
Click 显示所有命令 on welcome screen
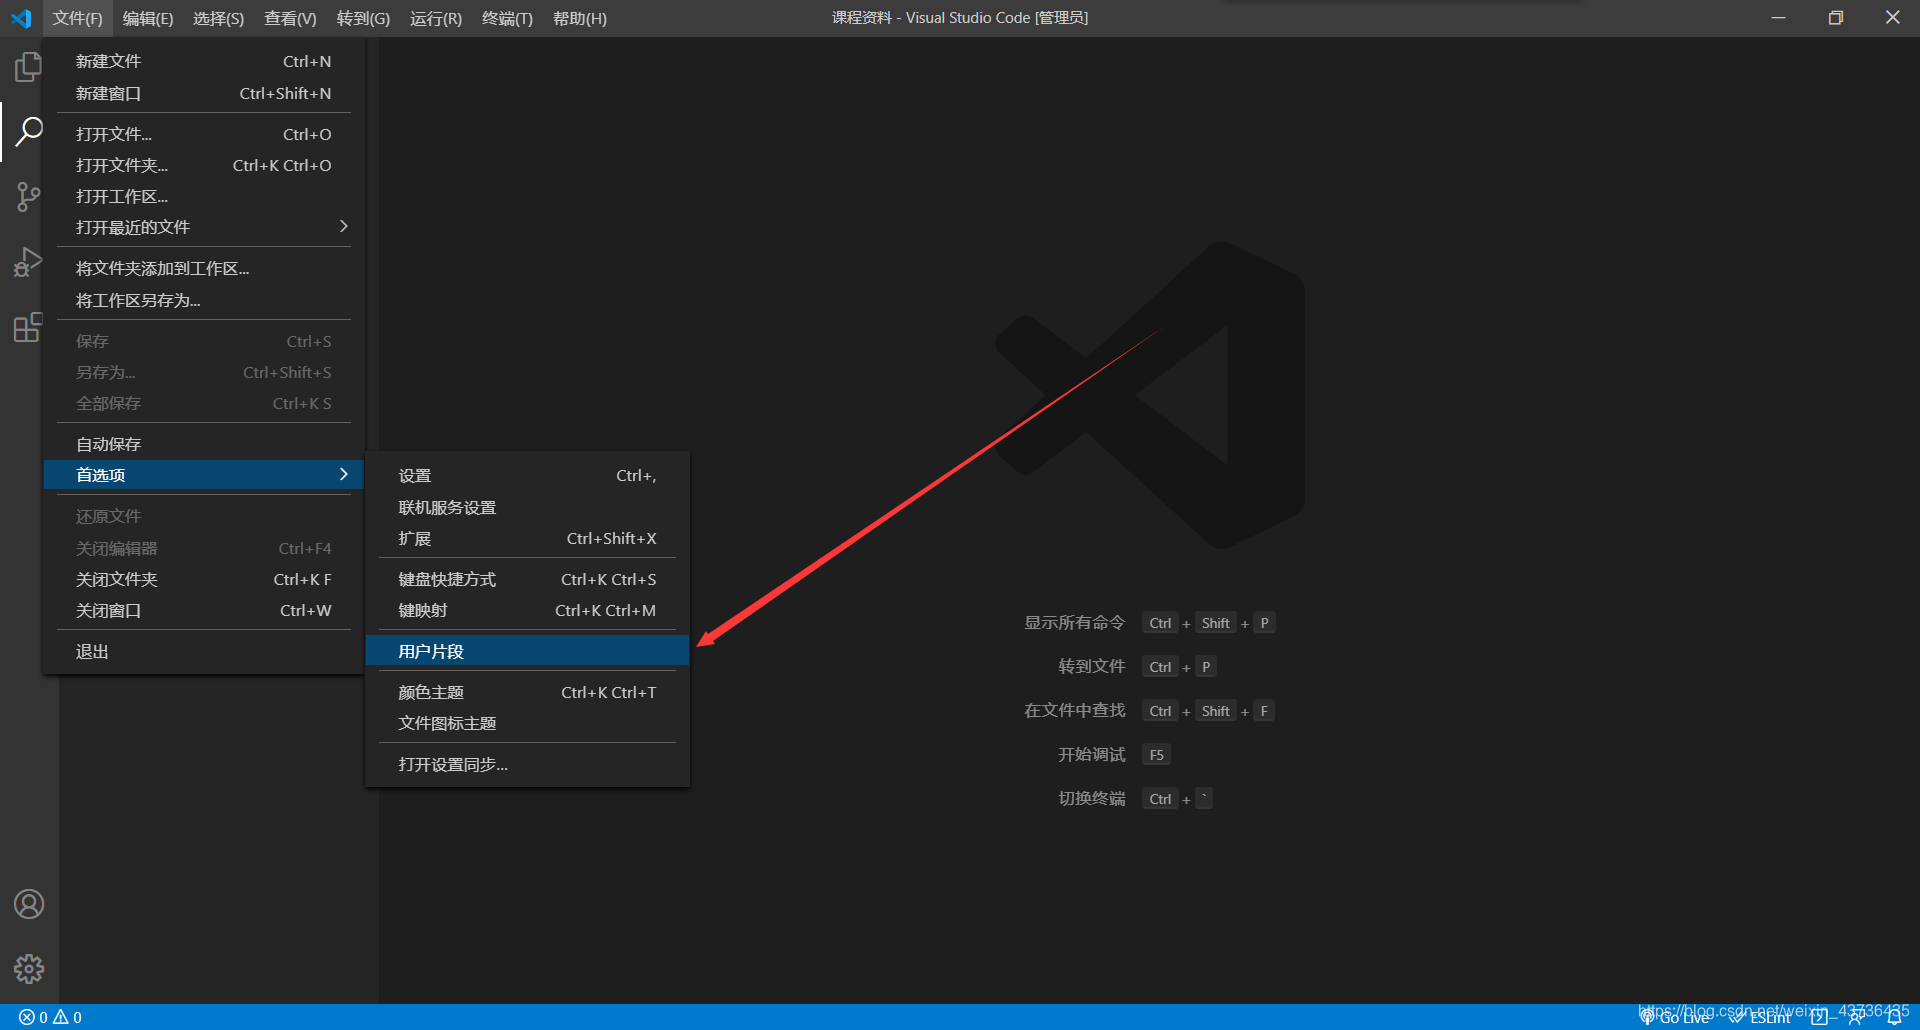[x=1074, y=622]
